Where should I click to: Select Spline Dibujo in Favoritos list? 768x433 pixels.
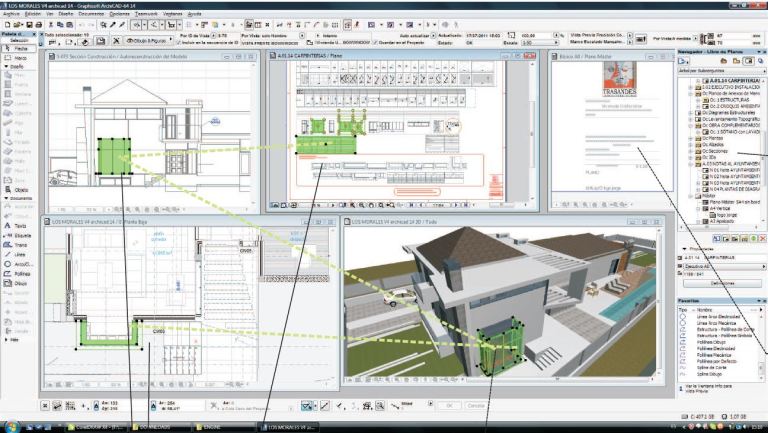click(712, 374)
